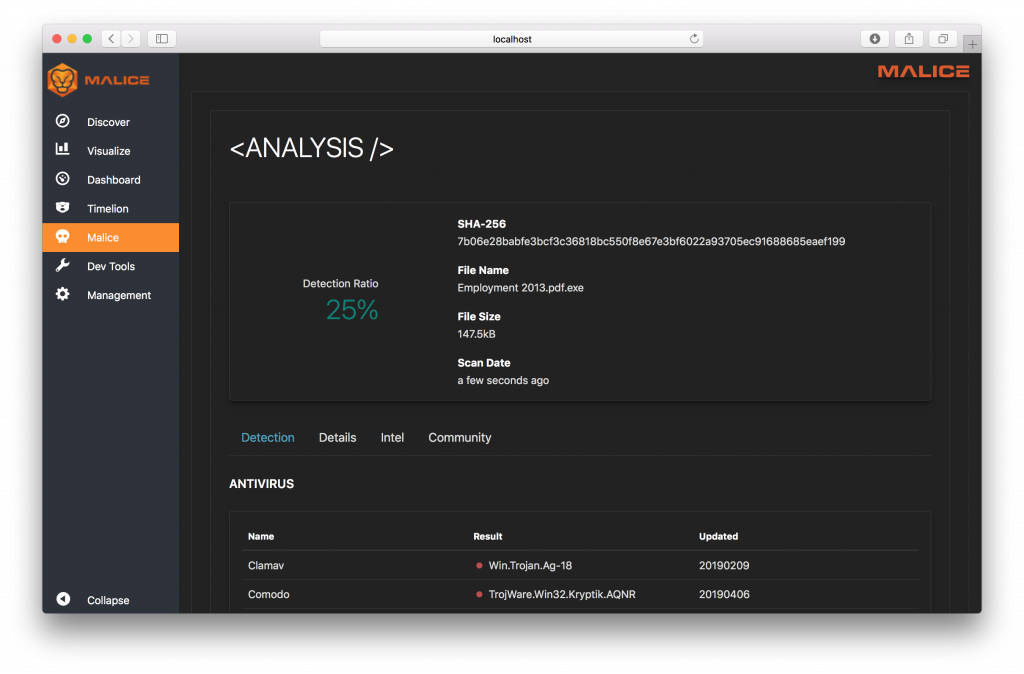Screen dimensions: 1024x674
Task: Go back with the browser back arrow
Action: 112,39
